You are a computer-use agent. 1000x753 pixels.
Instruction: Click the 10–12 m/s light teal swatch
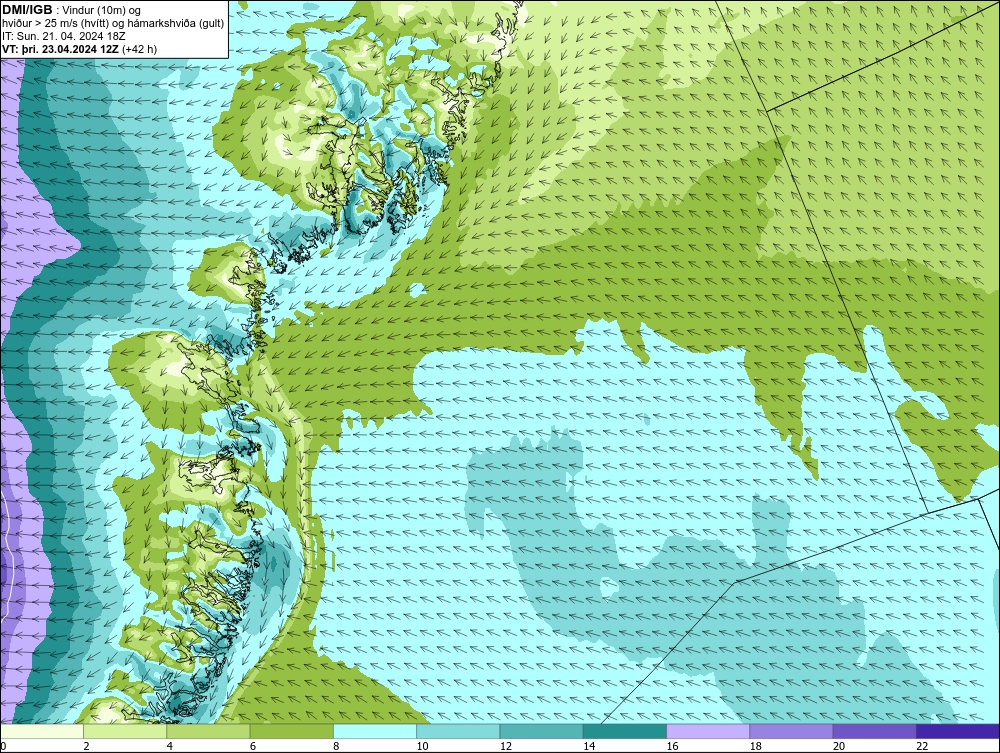(x=458, y=731)
